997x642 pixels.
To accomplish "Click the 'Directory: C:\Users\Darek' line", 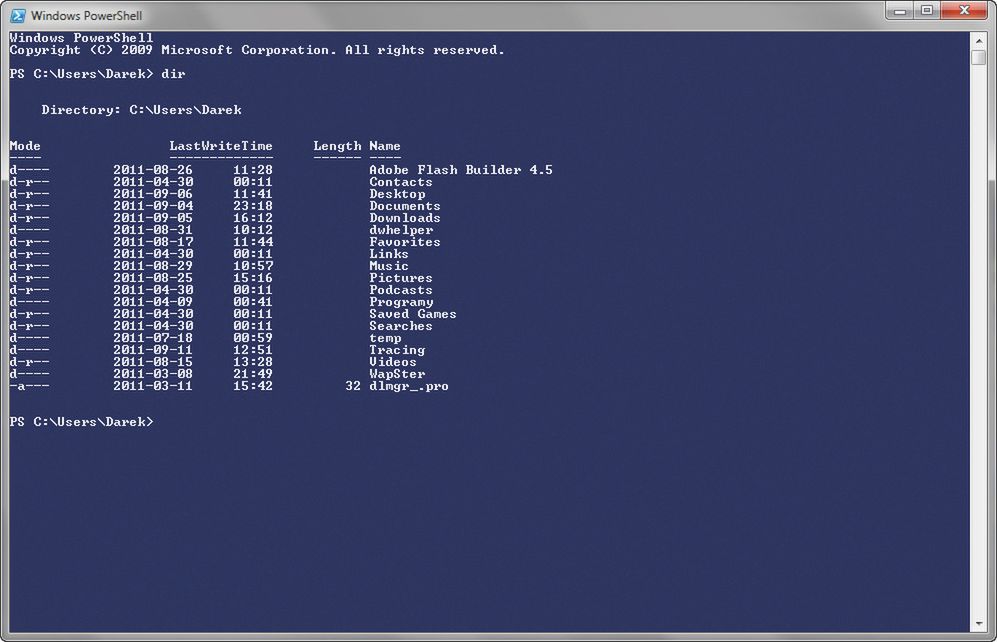I will 141,110.
